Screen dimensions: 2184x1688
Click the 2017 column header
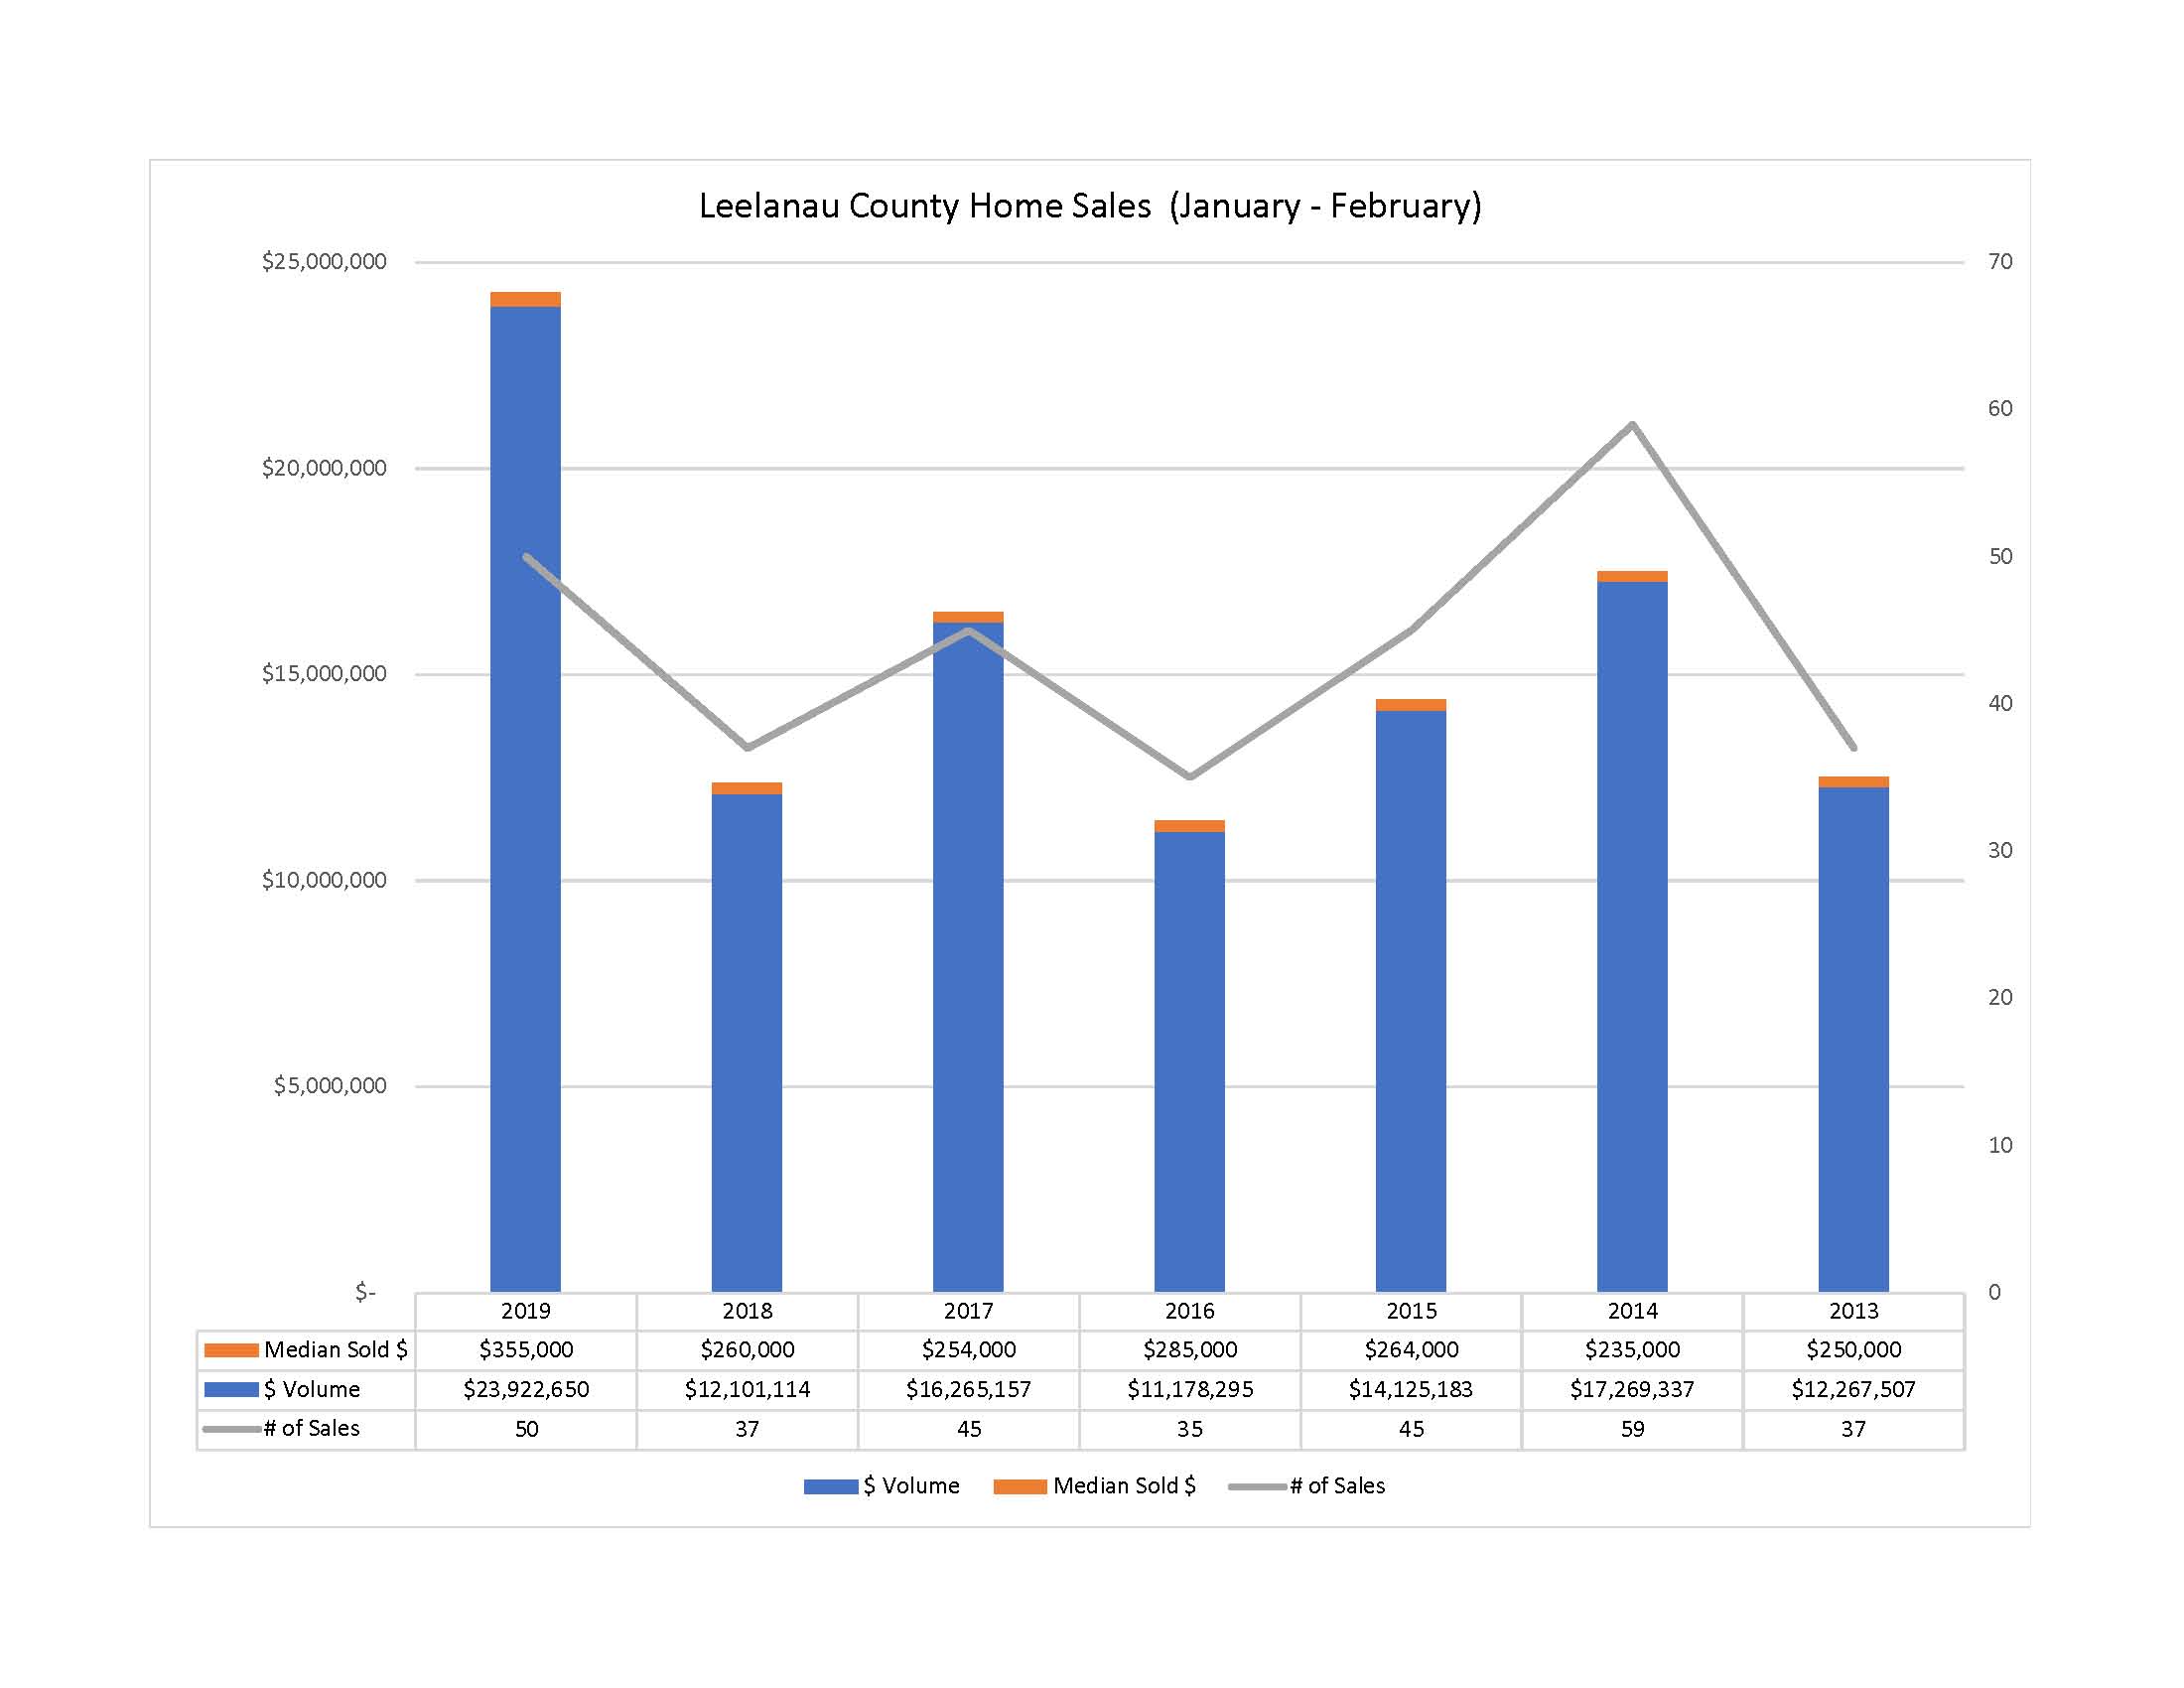click(968, 1311)
